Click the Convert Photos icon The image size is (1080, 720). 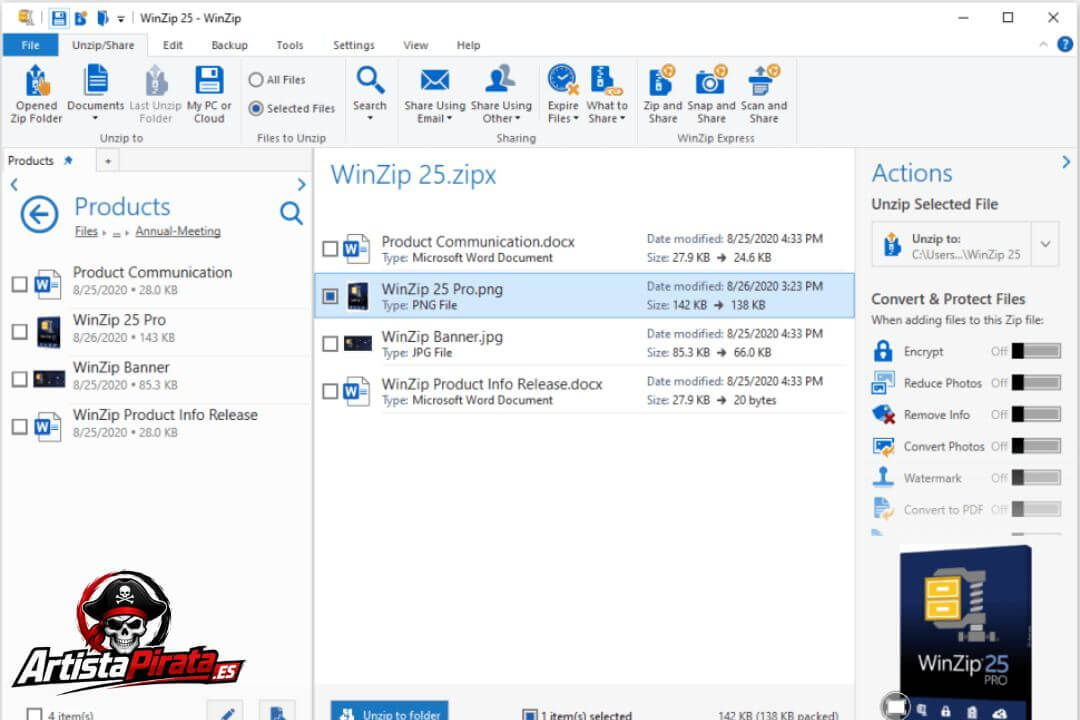883,446
